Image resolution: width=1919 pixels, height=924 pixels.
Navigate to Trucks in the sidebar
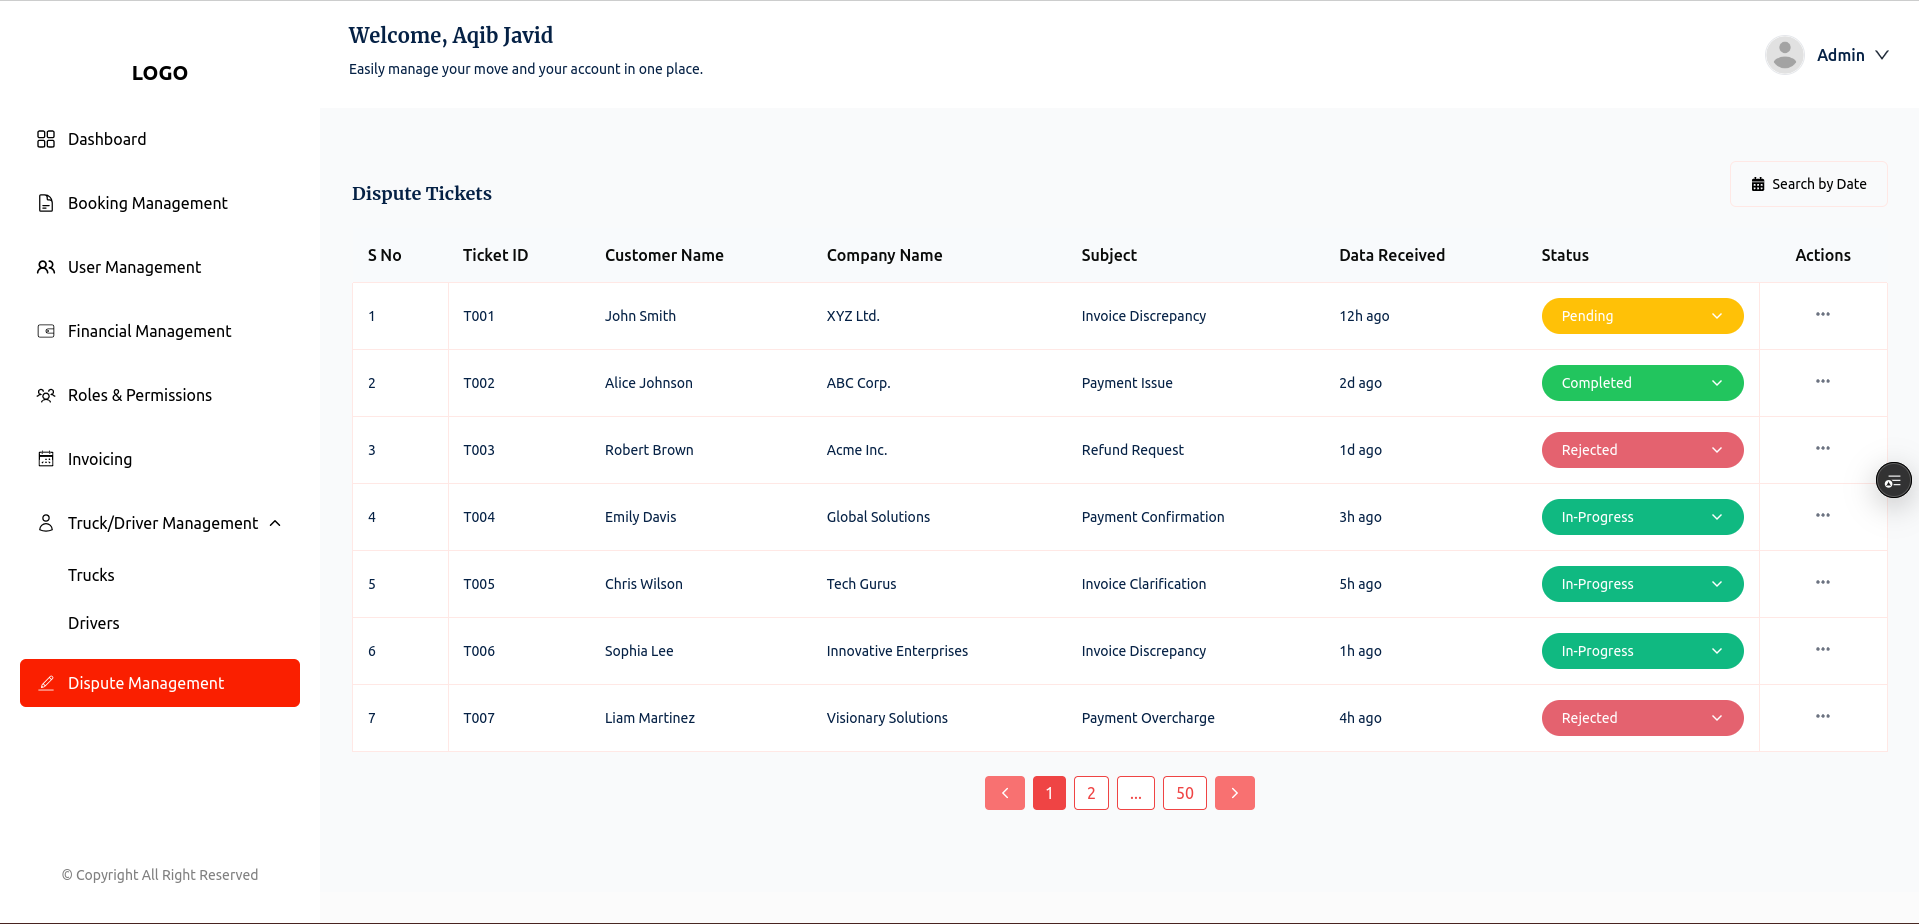click(91, 575)
